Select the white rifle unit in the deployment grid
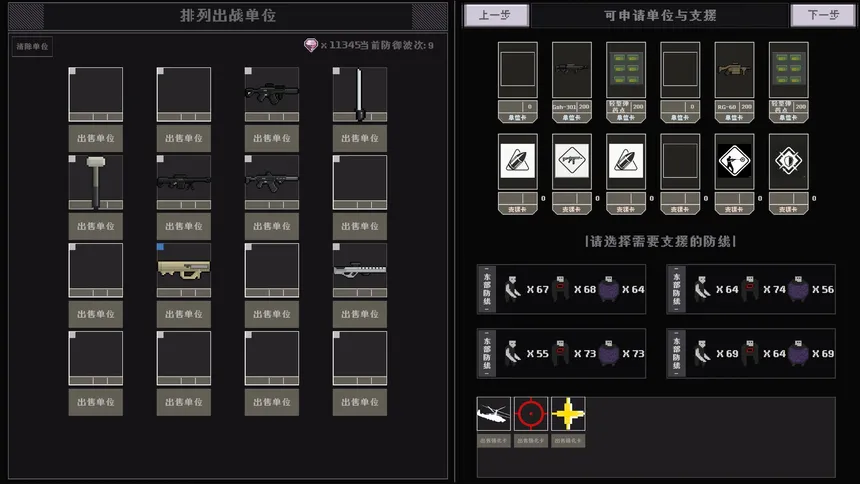Image resolution: width=860 pixels, height=484 pixels. [x=360, y=270]
